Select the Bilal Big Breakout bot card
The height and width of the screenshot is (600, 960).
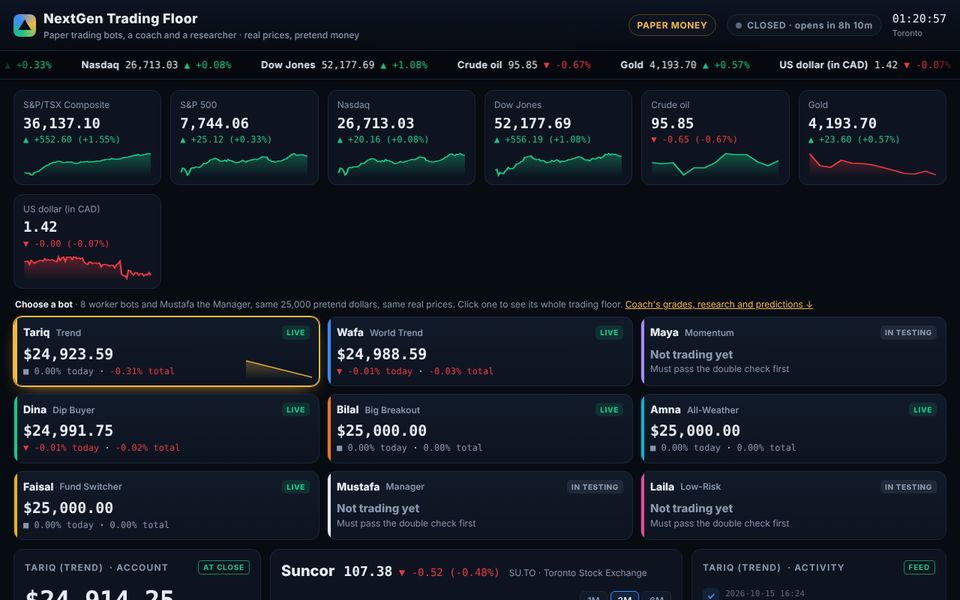[x=480, y=429]
